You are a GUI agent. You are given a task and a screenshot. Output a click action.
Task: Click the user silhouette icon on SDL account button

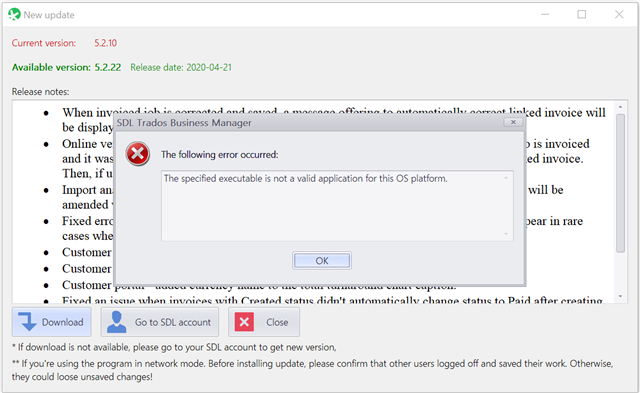click(x=116, y=322)
